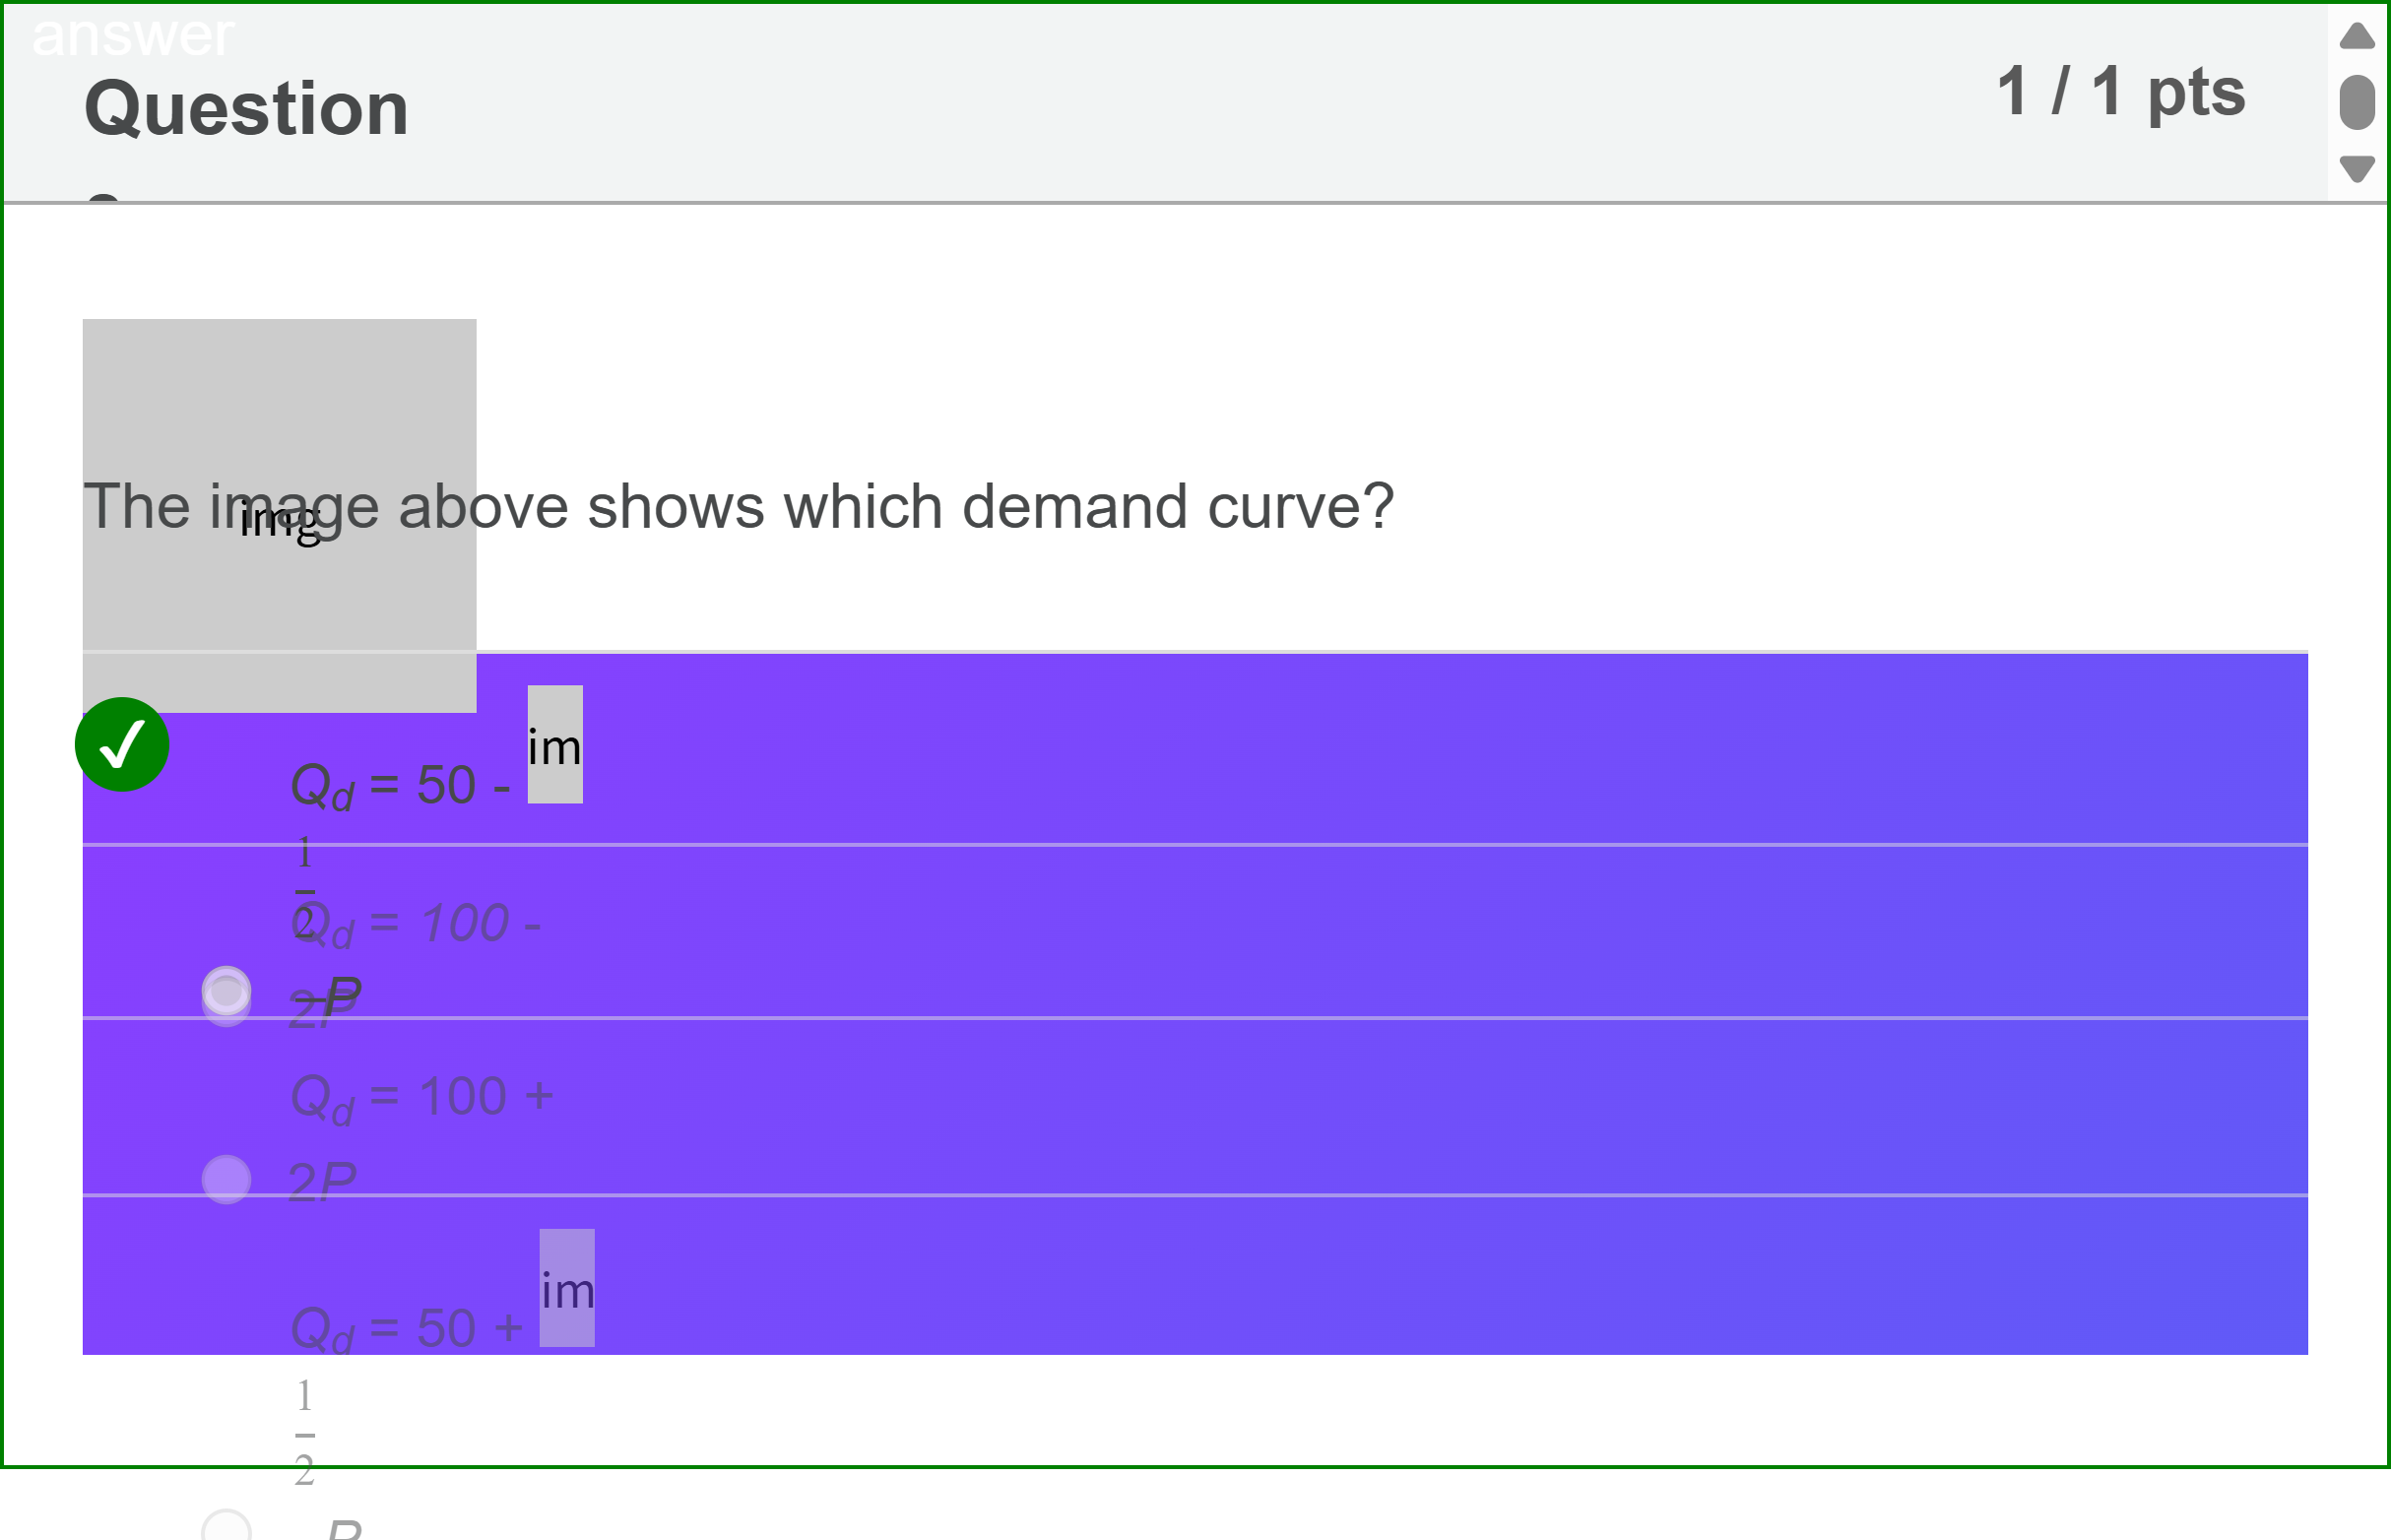Image resolution: width=2391 pixels, height=1540 pixels.
Task: Click the 1 / 1 pts score
Action: pyautogui.click(x=2121, y=91)
